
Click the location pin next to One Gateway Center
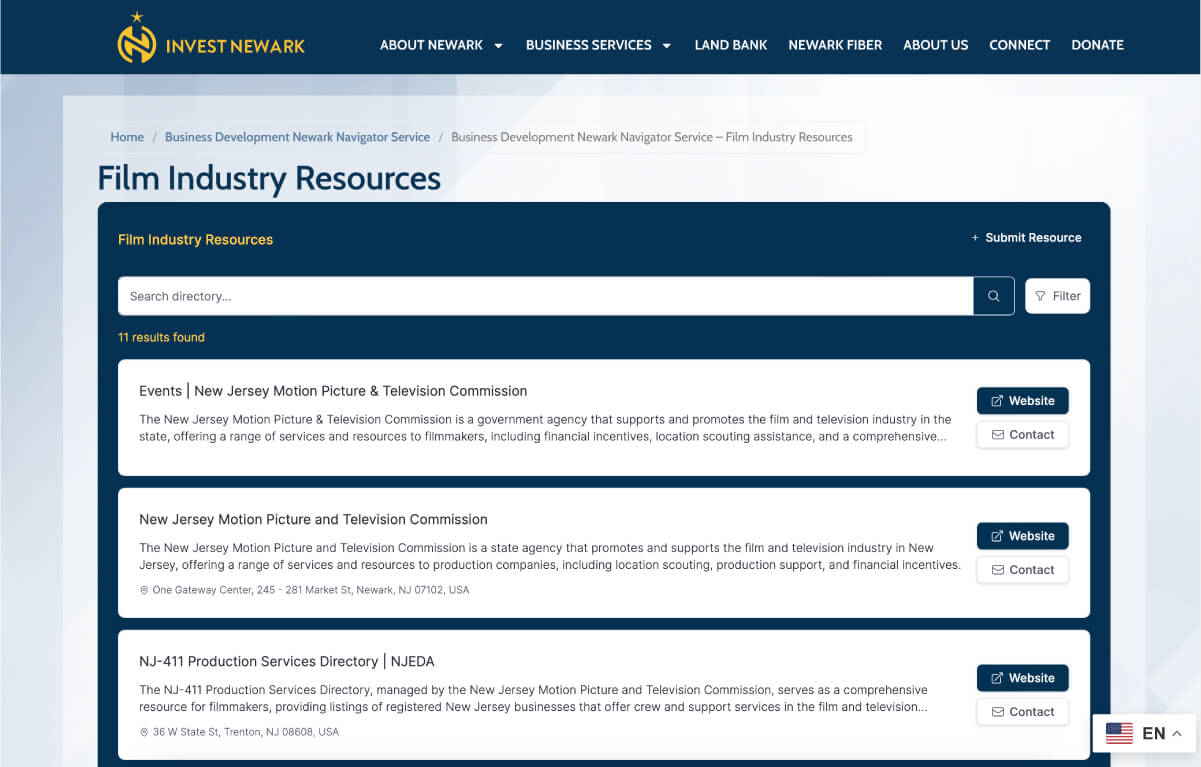point(144,590)
